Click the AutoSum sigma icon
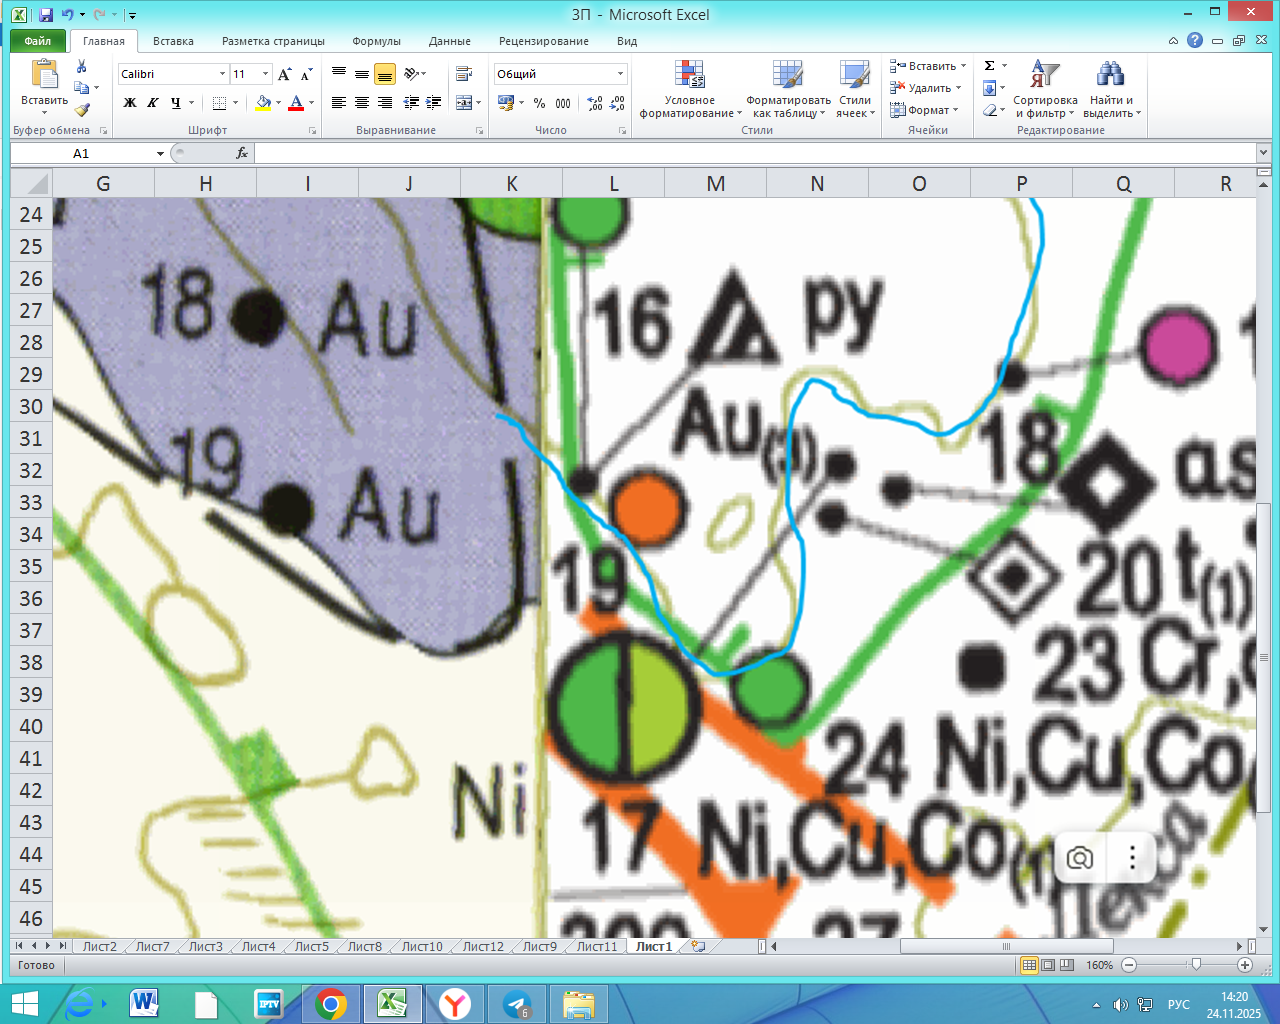The image size is (1280, 1024). click(x=990, y=66)
